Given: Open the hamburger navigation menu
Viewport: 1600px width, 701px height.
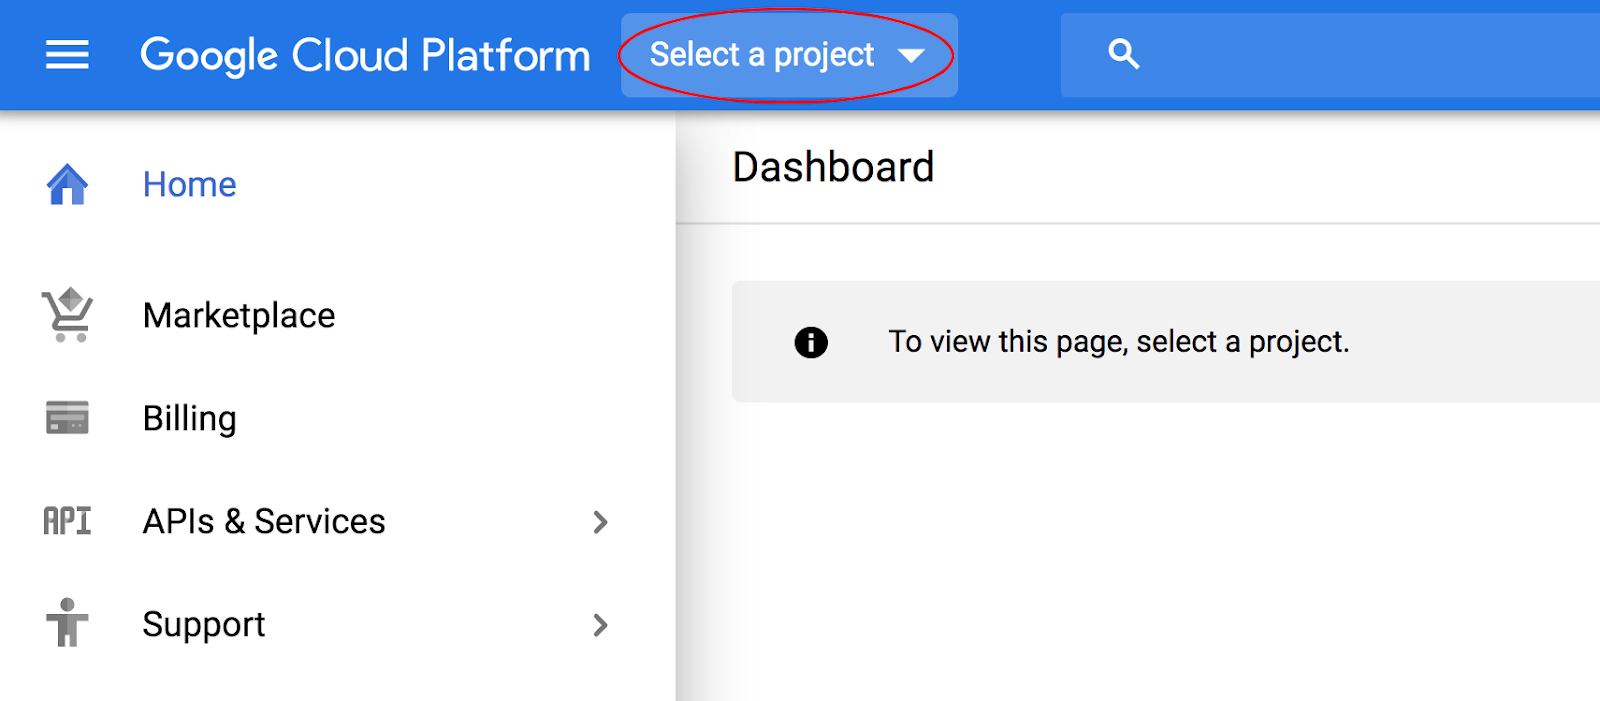Looking at the screenshot, I should pos(67,55).
